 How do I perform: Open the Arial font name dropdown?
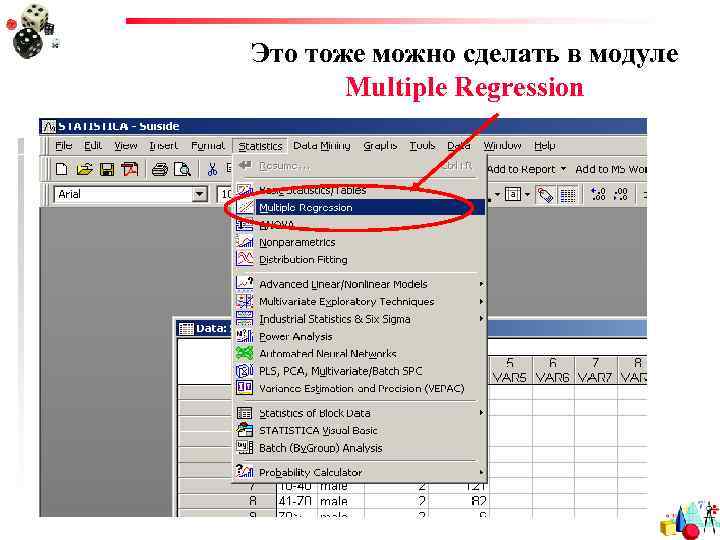(199, 195)
